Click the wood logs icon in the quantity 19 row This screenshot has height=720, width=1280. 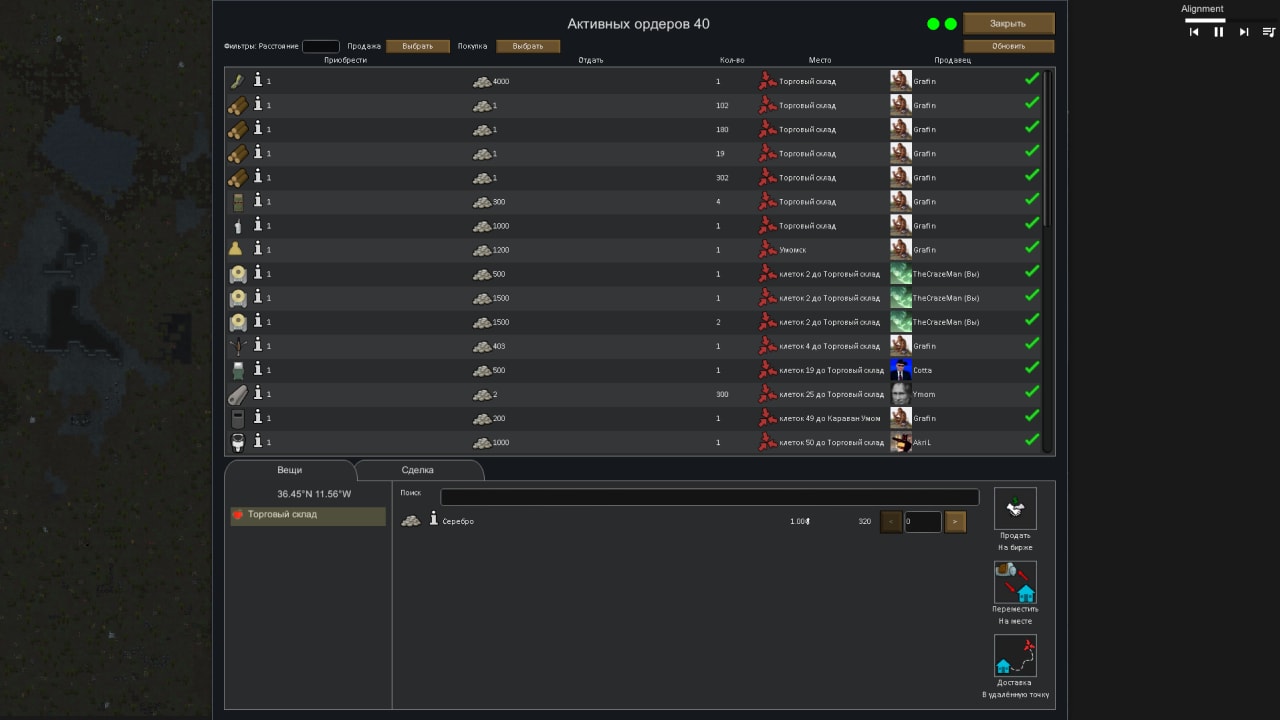237,153
